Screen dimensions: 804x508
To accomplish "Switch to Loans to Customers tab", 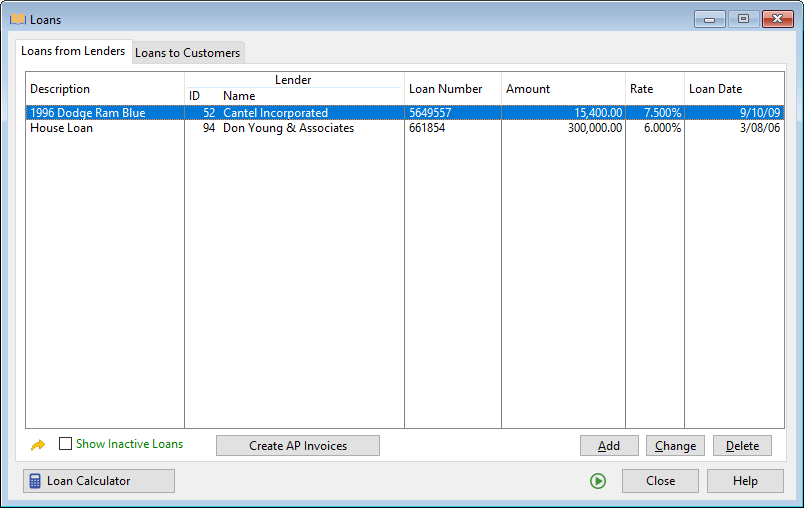I will tap(188, 52).
